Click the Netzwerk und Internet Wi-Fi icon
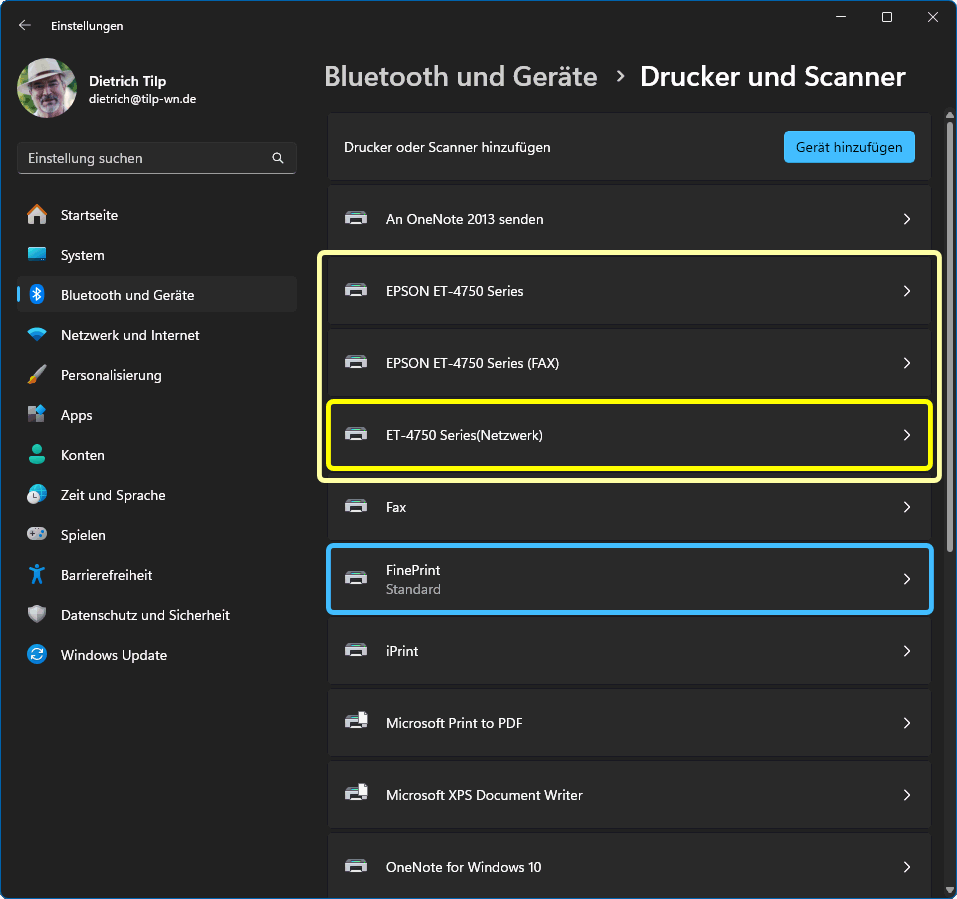 pyautogui.click(x=37, y=335)
